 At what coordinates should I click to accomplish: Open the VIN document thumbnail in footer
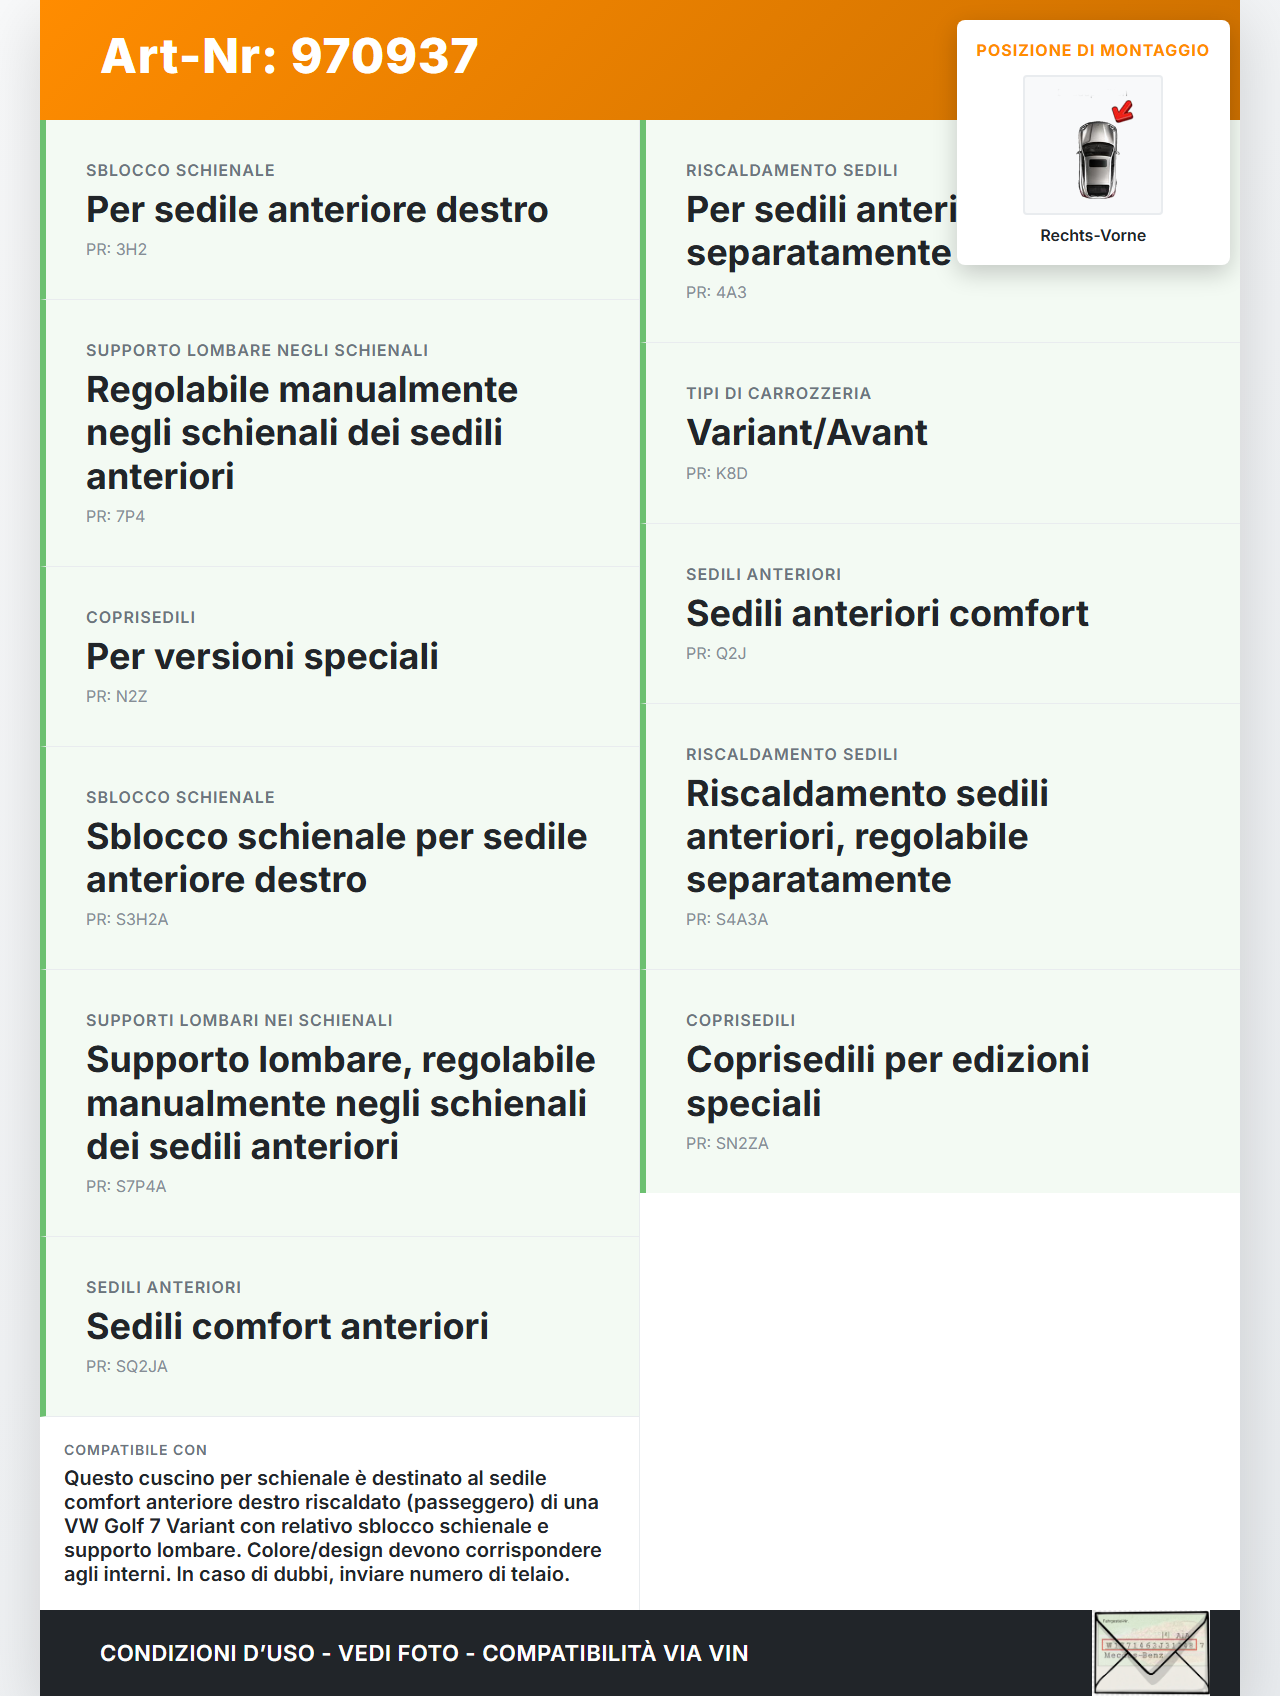pos(1151,1652)
